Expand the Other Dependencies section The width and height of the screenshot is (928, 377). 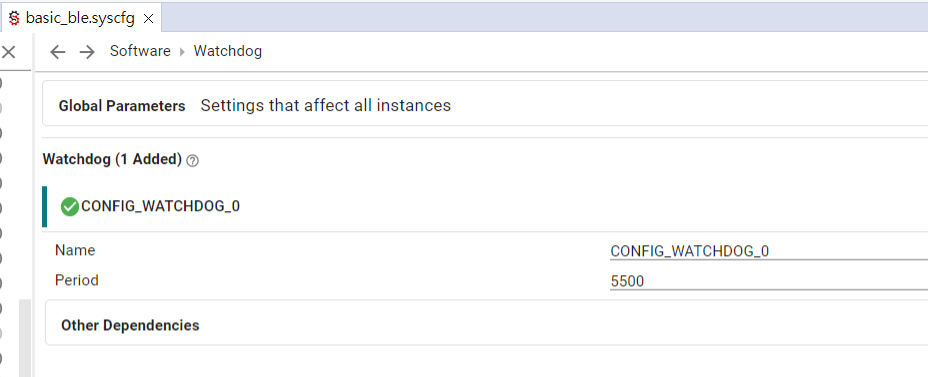click(x=487, y=325)
